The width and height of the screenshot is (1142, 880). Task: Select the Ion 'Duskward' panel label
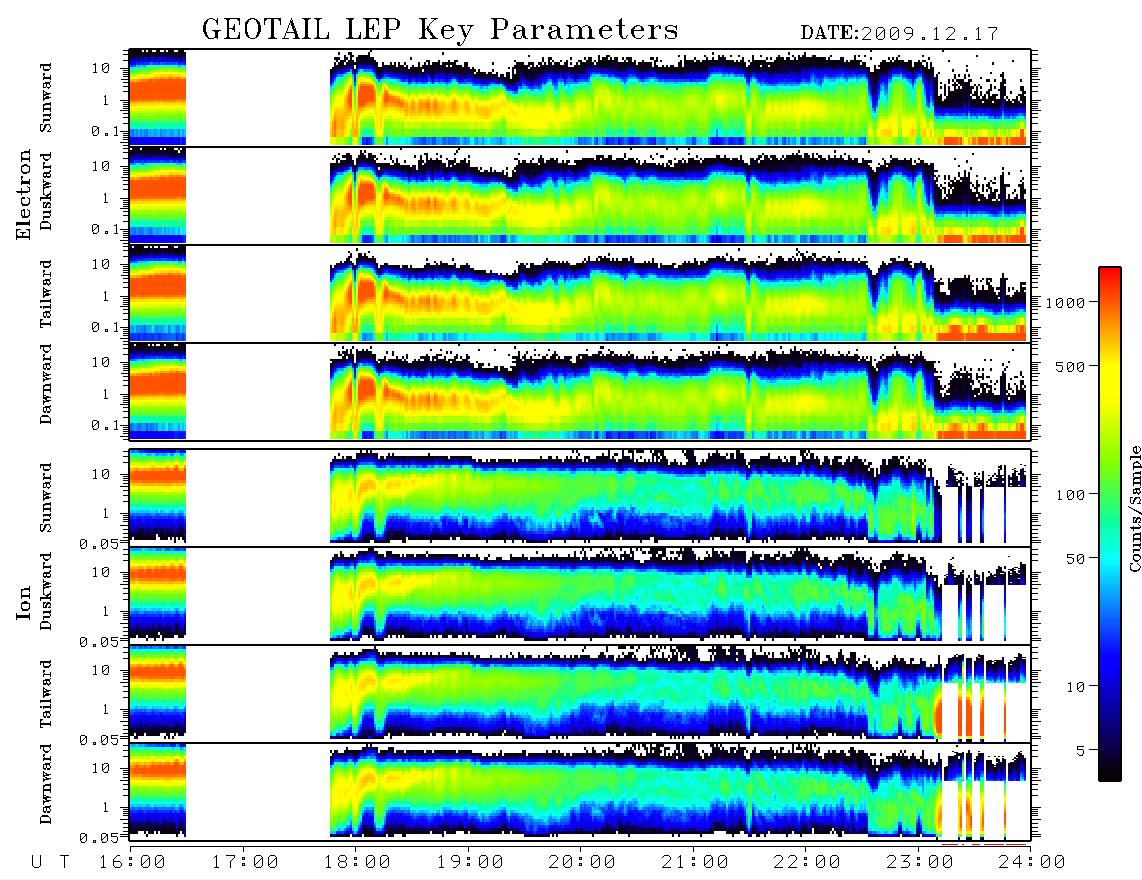point(46,591)
